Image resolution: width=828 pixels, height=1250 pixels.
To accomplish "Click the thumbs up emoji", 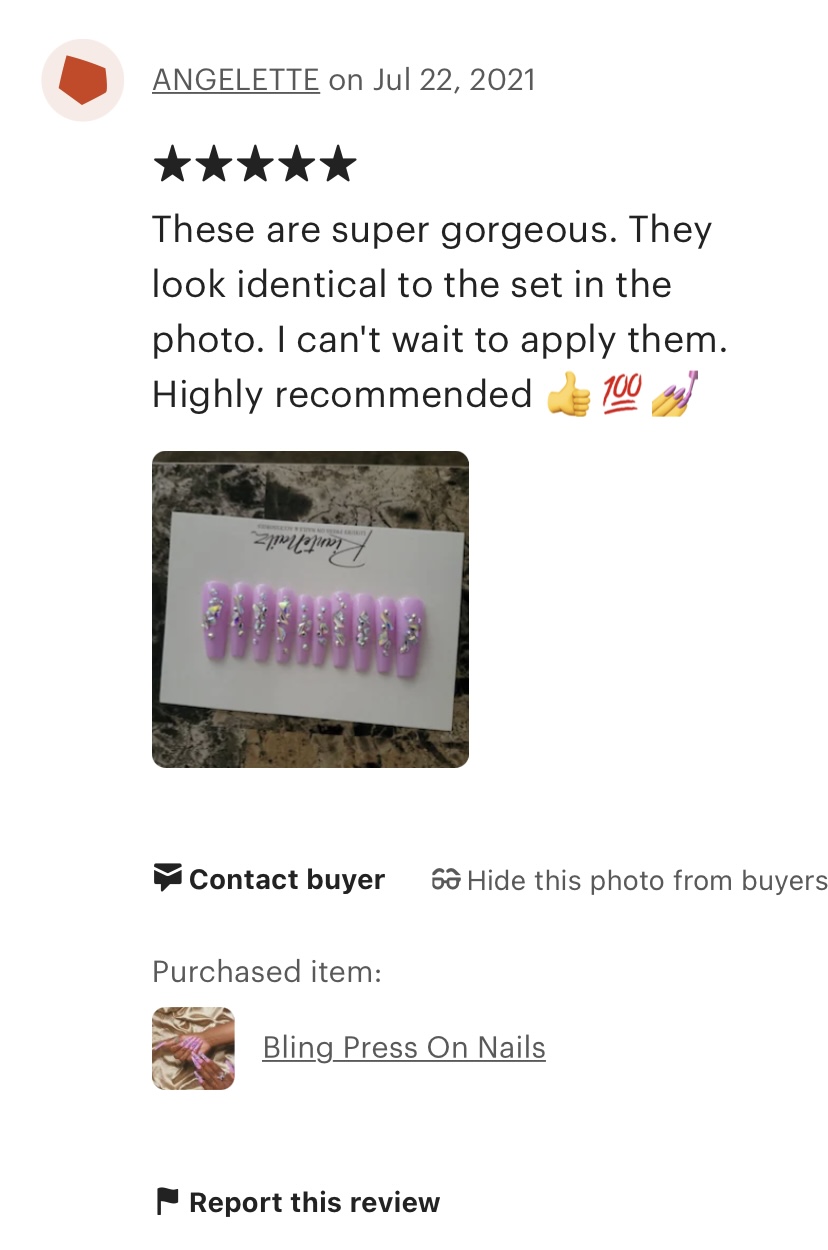I will [568, 395].
